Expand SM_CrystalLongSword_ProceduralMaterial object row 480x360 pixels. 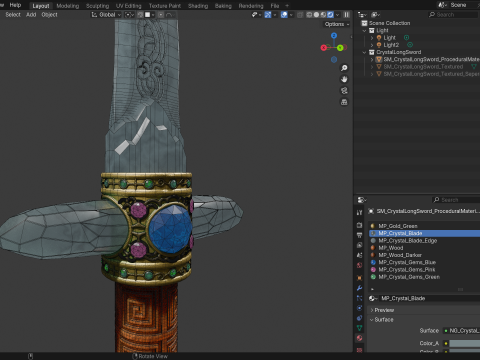coord(372,60)
